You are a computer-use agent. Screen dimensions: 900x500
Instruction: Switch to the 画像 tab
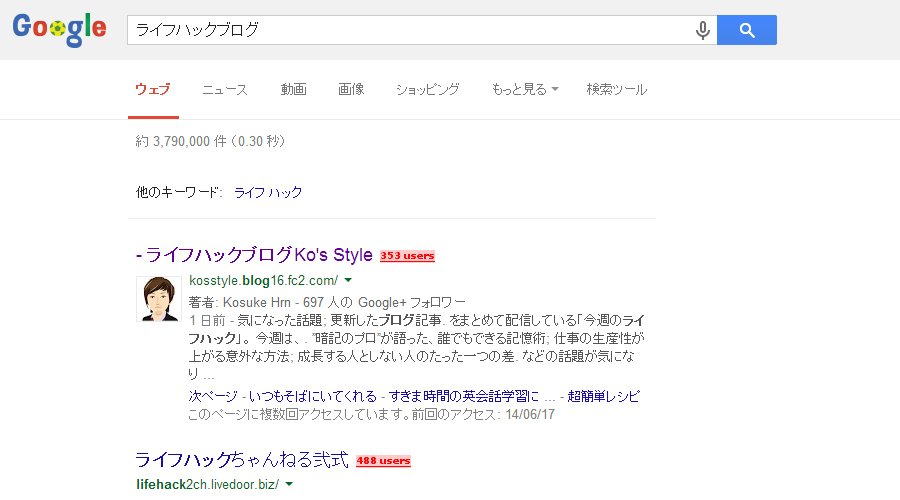351,90
